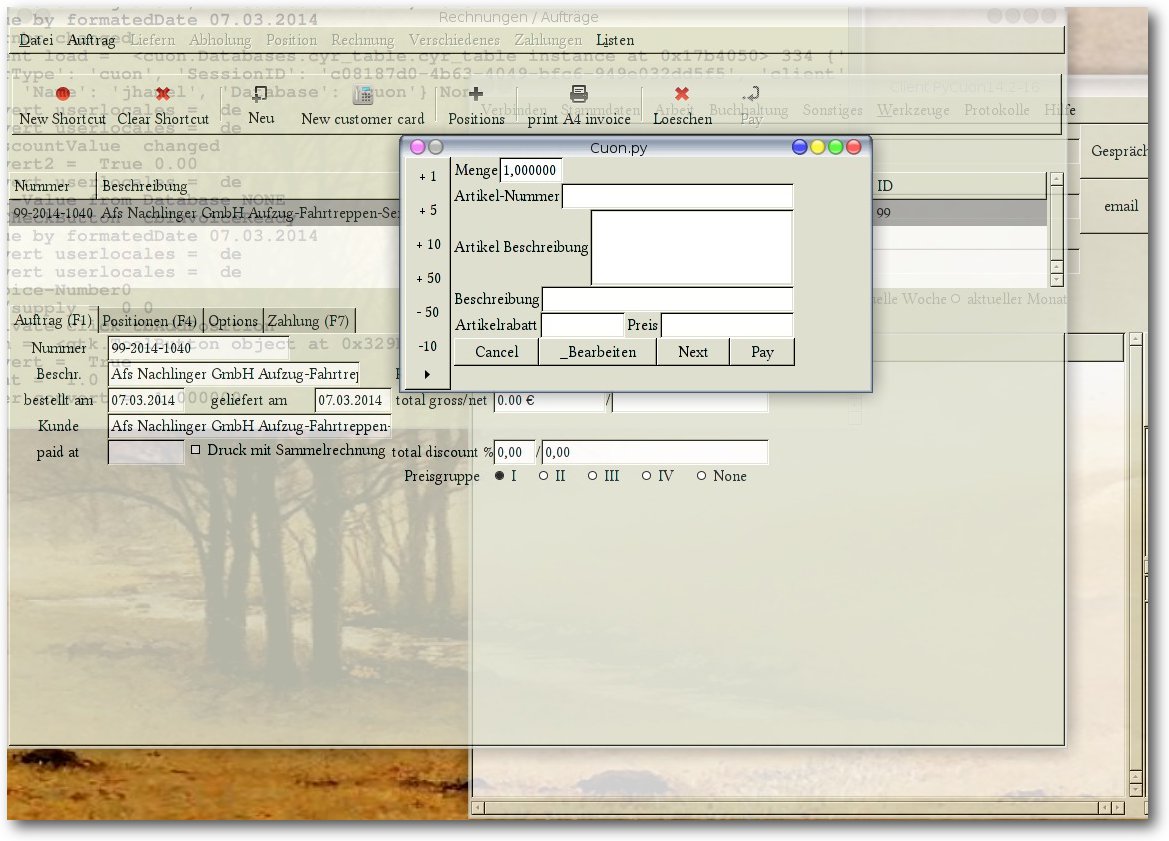Click the Clear Shortcut toolbar icon
The height and width of the screenshot is (841, 1169).
pyautogui.click(x=163, y=94)
